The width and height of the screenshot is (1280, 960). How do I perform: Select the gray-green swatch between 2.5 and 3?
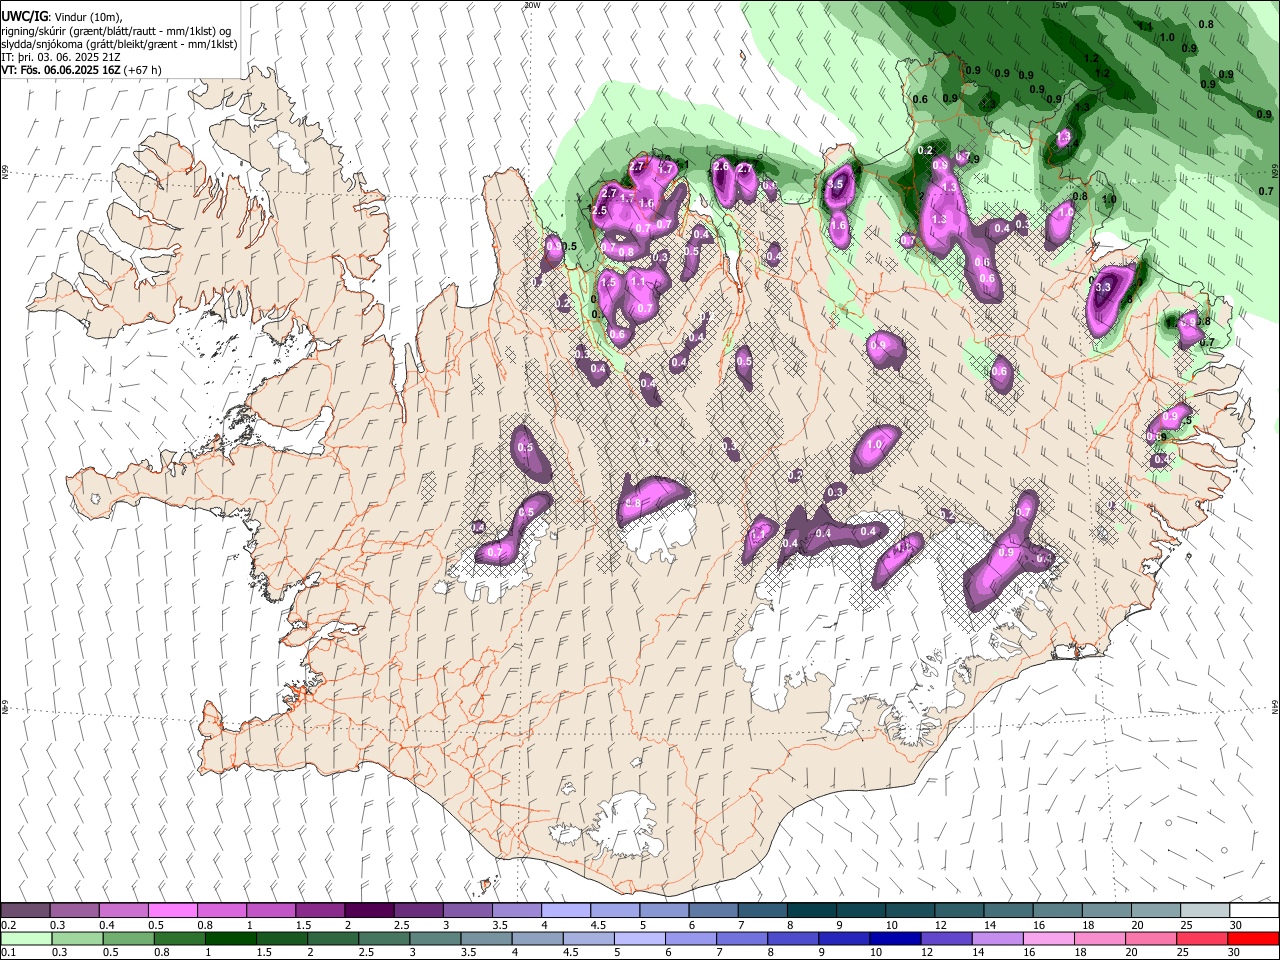pyautogui.click(x=383, y=938)
